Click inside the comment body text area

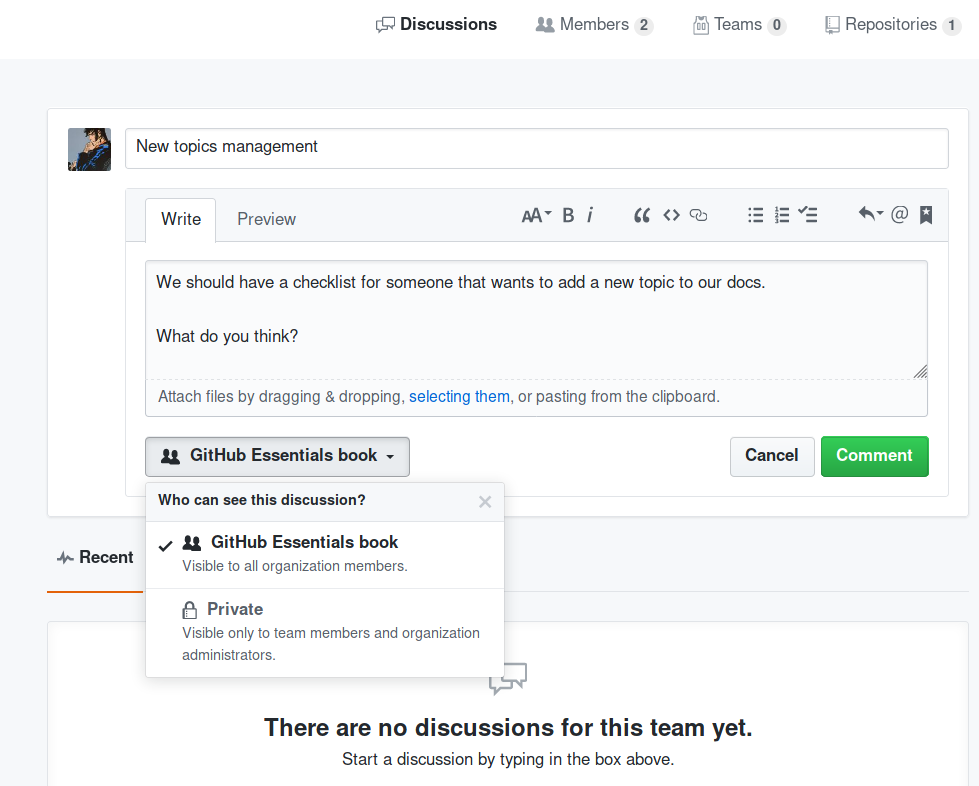536,320
